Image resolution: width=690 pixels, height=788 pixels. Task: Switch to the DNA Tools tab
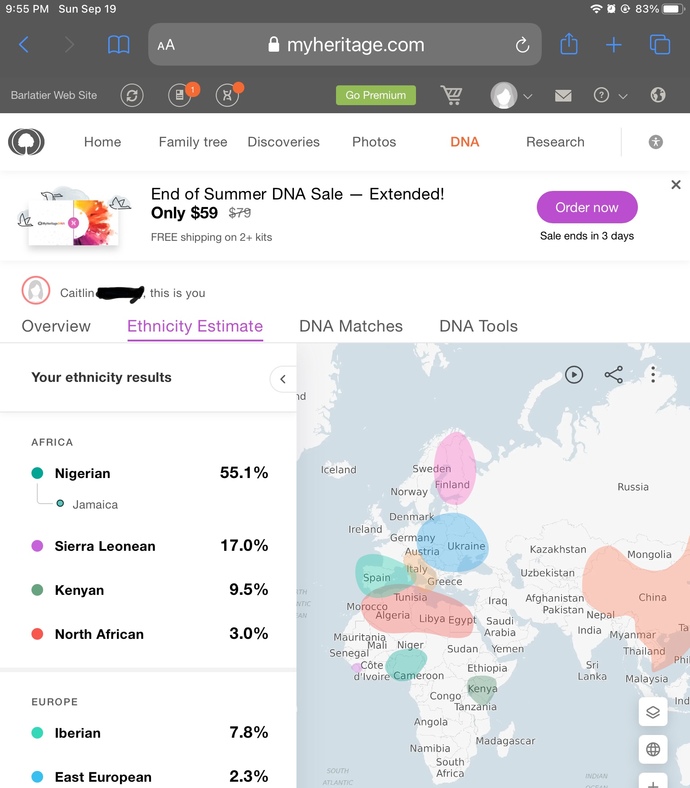[x=478, y=326]
